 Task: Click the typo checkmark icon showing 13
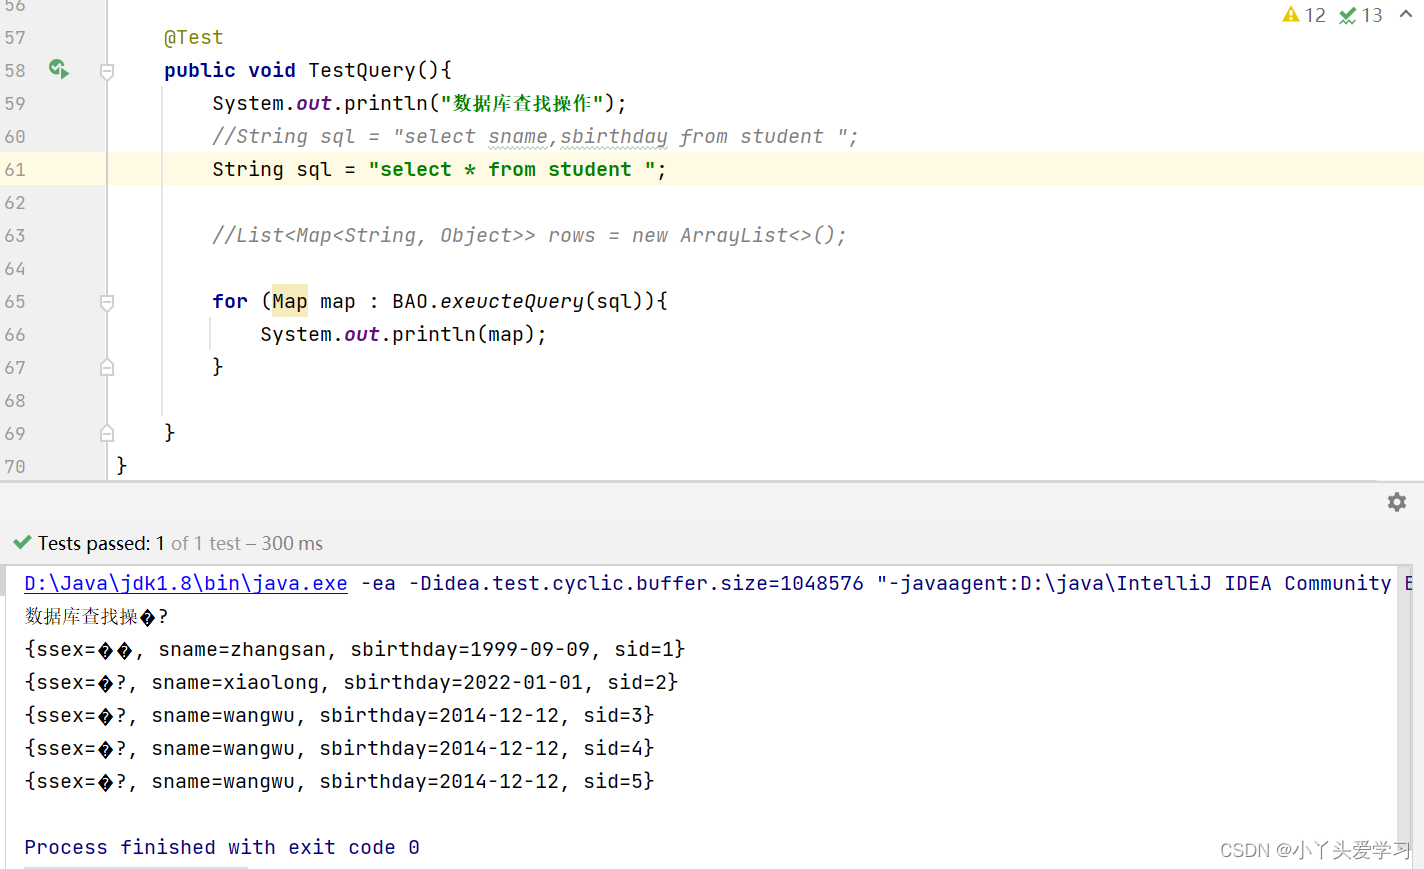[1348, 15]
